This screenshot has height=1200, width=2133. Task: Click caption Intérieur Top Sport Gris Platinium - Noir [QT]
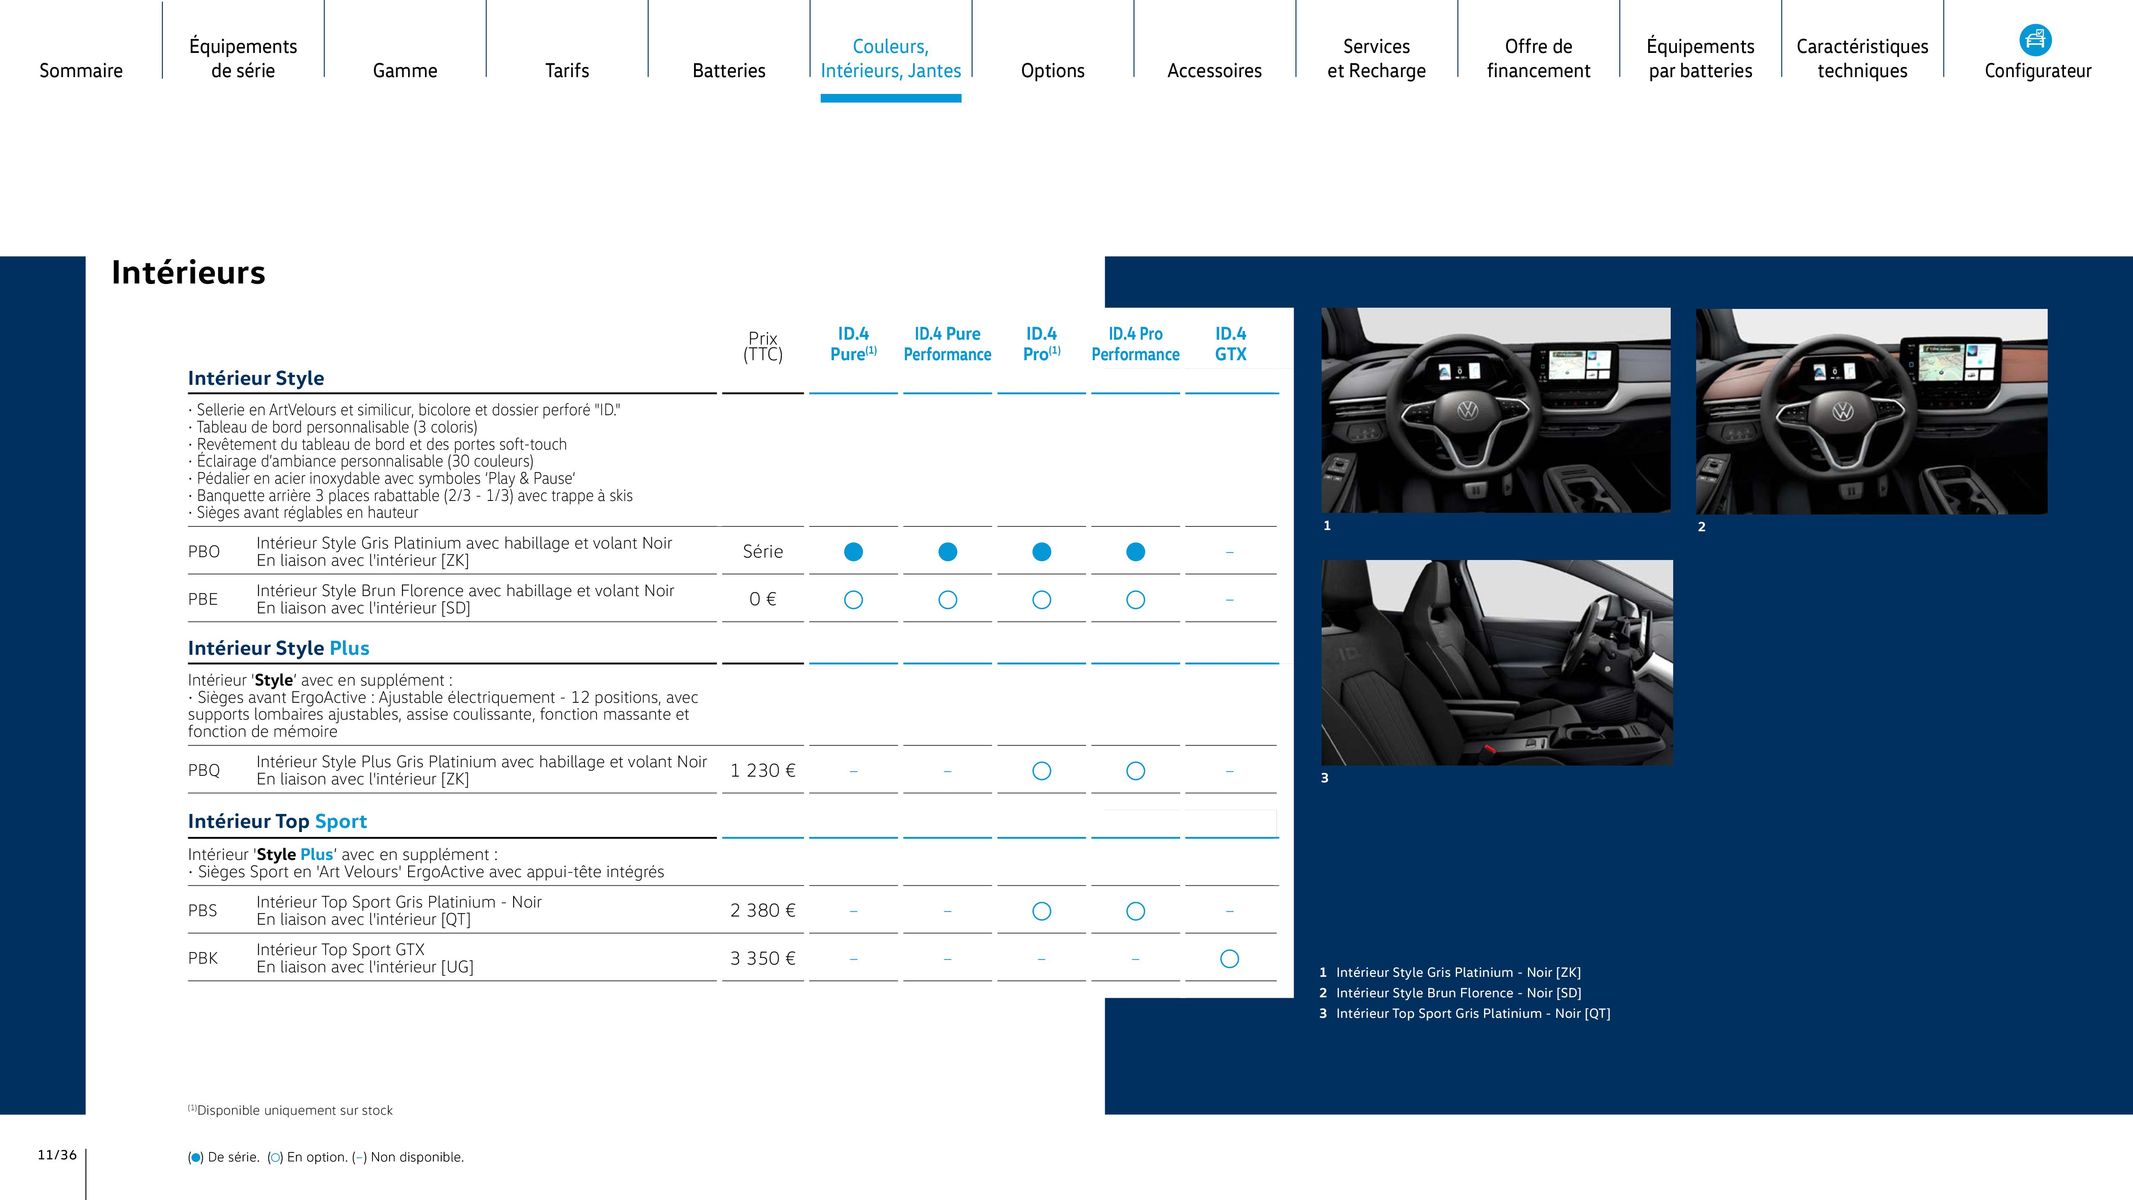[1473, 1013]
